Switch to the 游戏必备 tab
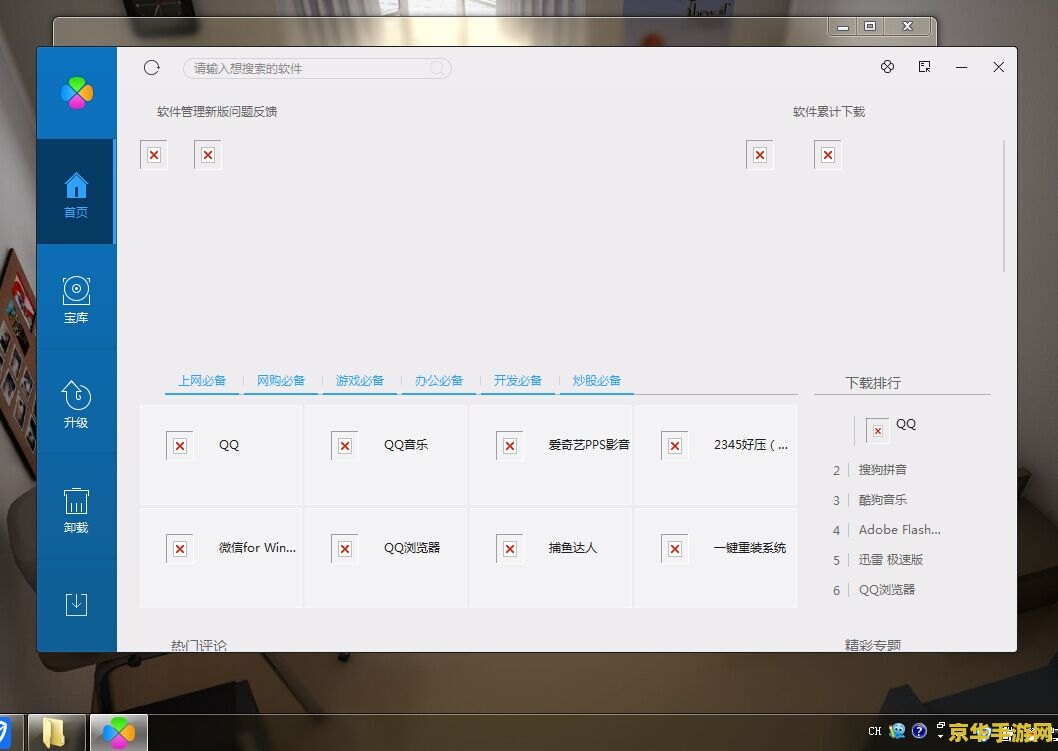 360,381
